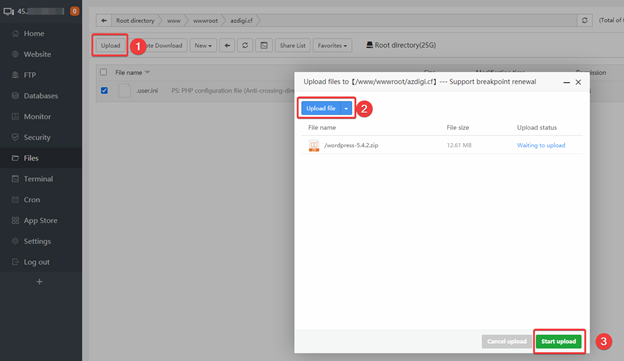Click Upload file button in dialog
Viewport: 624px width, 361px height.
click(x=321, y=108)
